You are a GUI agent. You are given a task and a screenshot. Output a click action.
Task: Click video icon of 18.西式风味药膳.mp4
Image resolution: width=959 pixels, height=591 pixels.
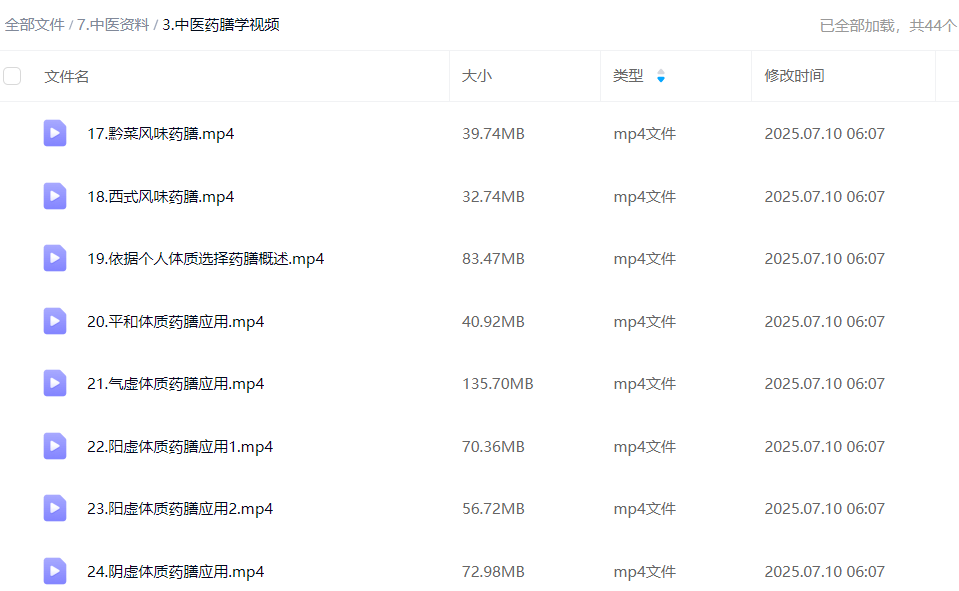55,196
